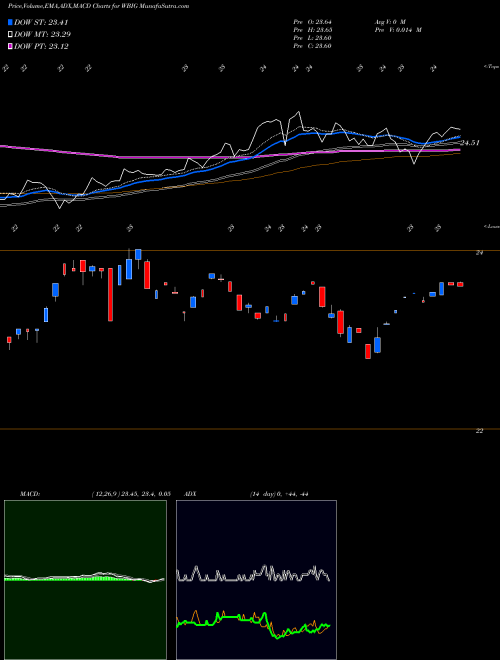Viewport: 500px width, 660px height.
Task: Click the 'ADX' panel heading
Action: [x=190, y=494]
